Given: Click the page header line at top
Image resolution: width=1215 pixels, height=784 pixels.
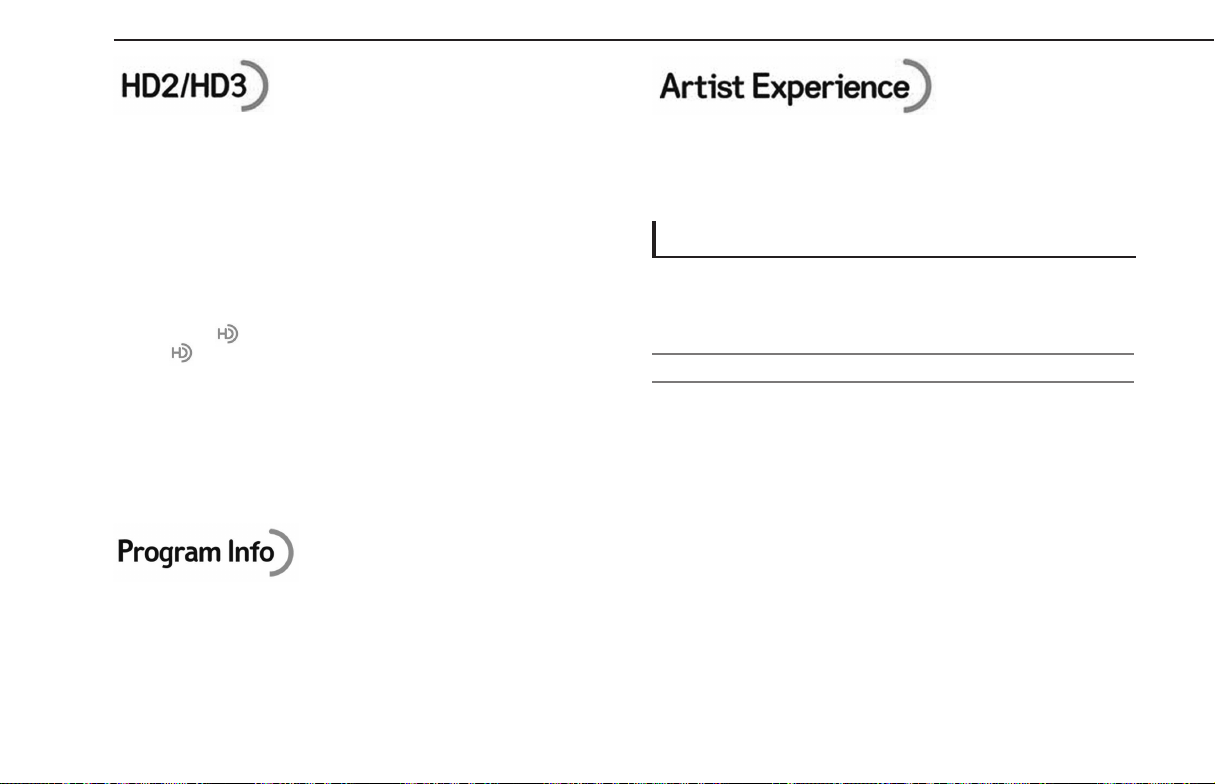Looking at the screenshot, I should tap(664, 41).
